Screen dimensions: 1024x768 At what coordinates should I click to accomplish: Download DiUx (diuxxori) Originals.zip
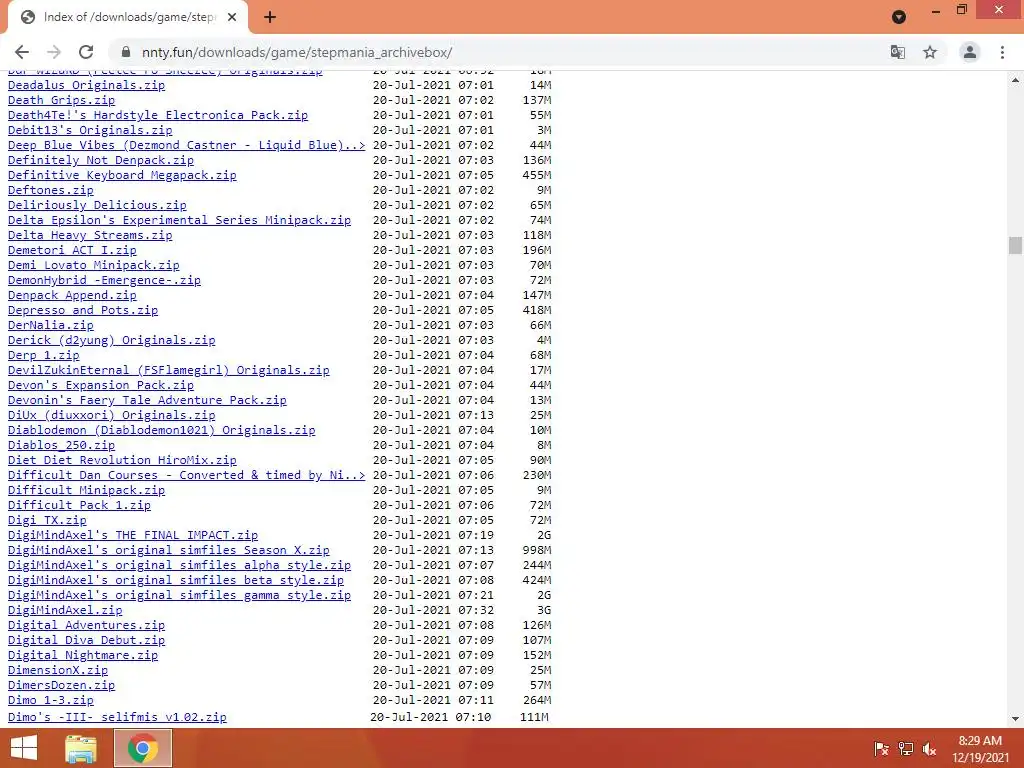click(112, 415)
